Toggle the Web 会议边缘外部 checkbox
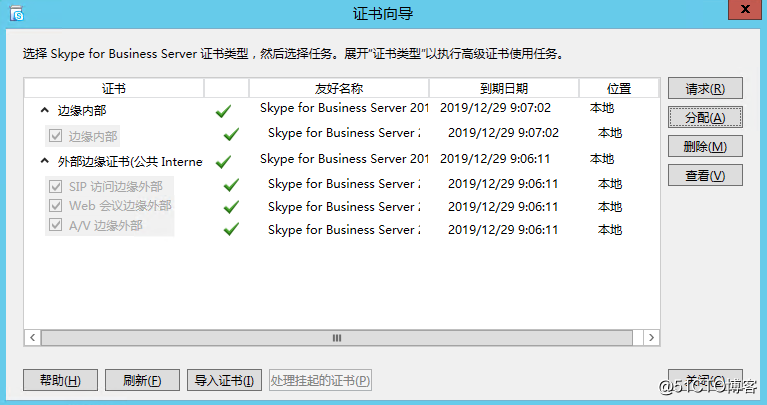 point(56,205)
